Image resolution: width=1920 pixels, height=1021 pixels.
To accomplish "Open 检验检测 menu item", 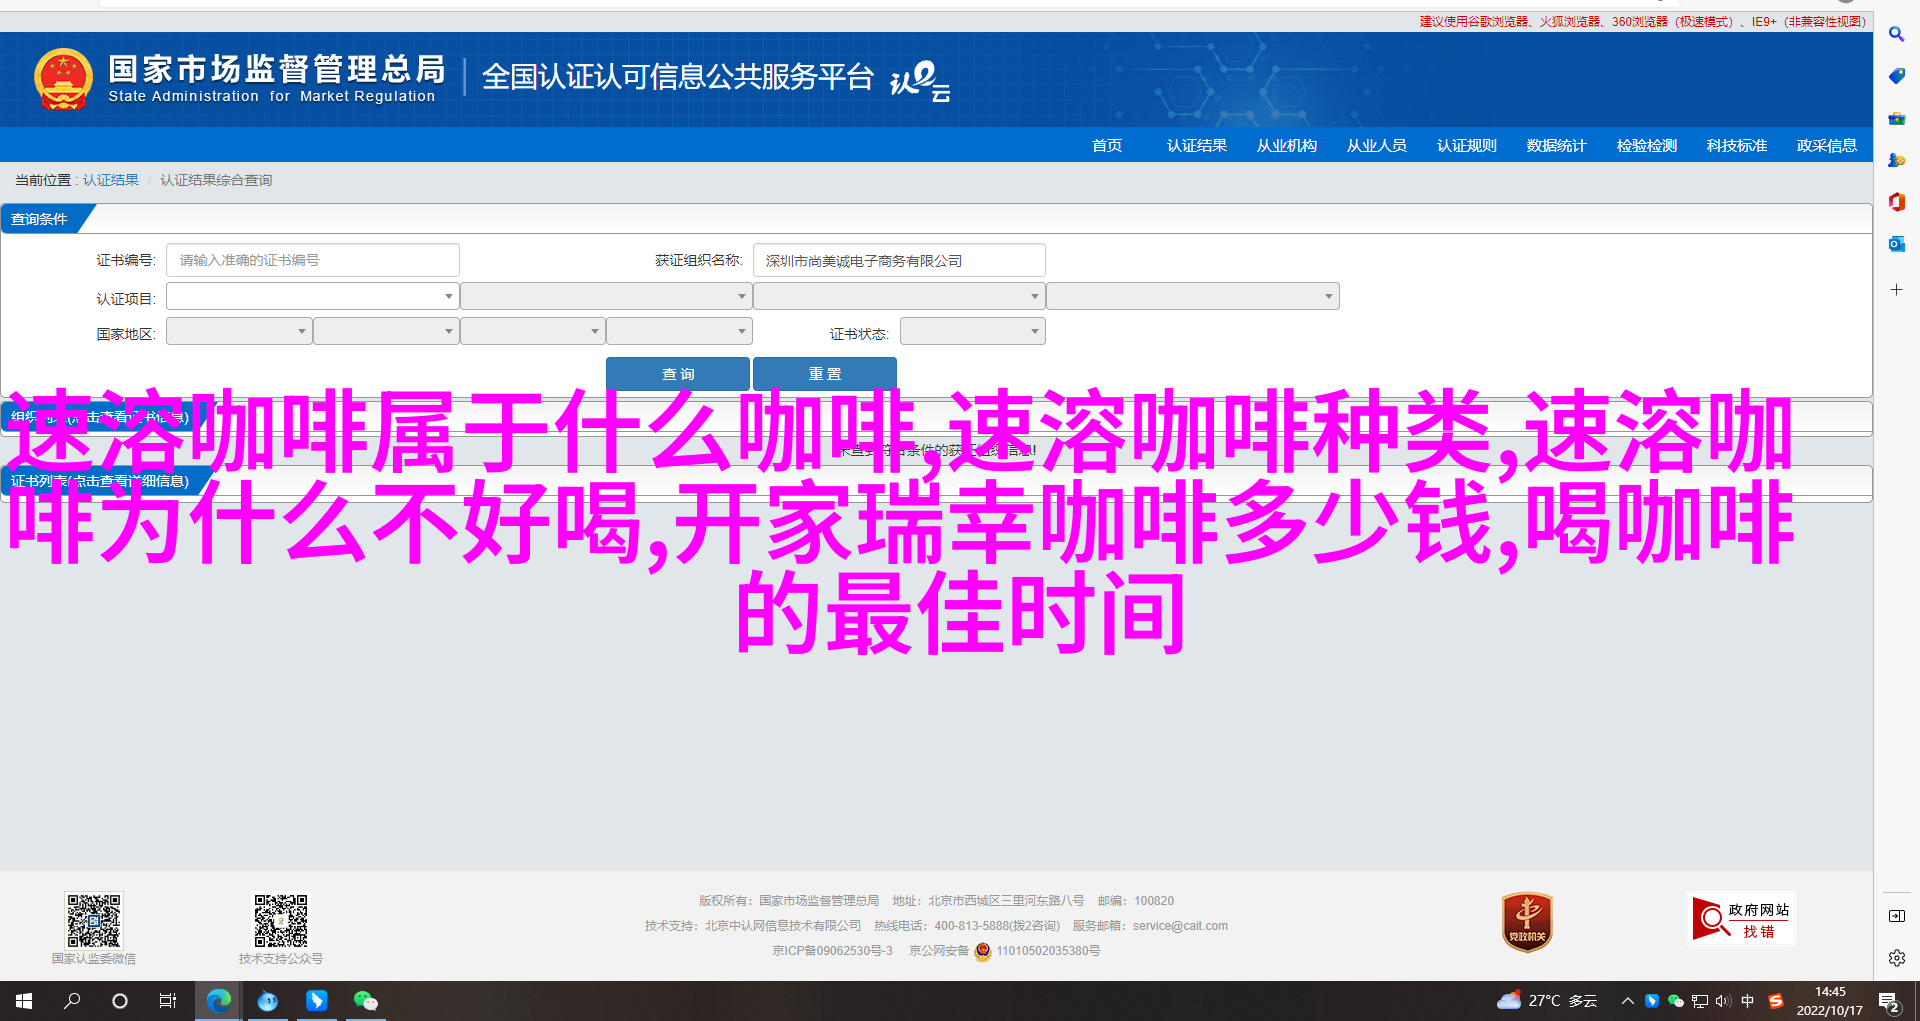I will click(1647, 146).
